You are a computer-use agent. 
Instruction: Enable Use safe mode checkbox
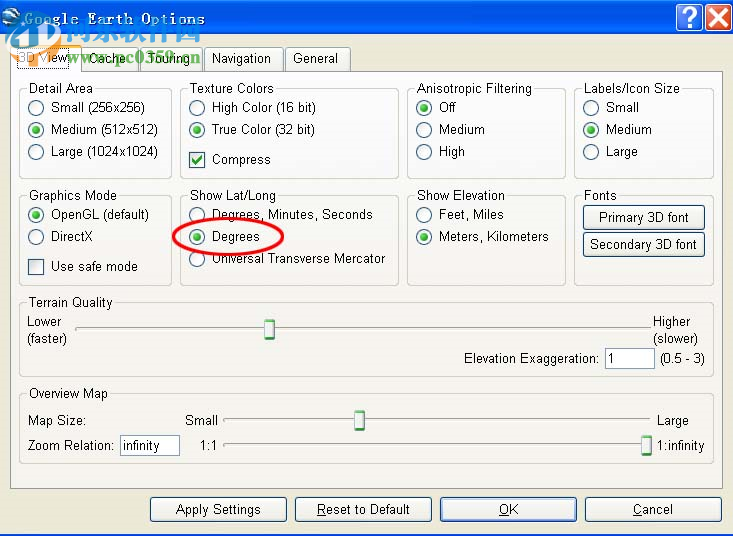tap(83, 267)
